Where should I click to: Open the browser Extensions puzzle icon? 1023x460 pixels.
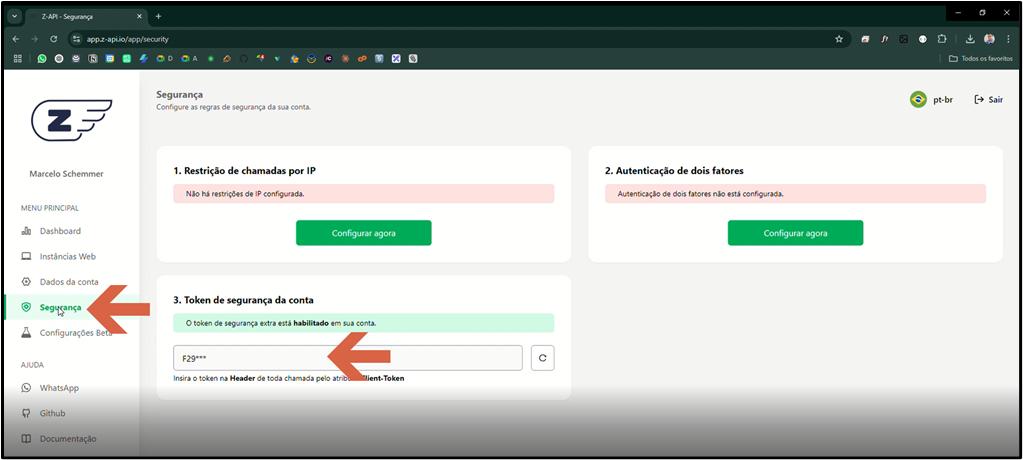tap(941, 39)
